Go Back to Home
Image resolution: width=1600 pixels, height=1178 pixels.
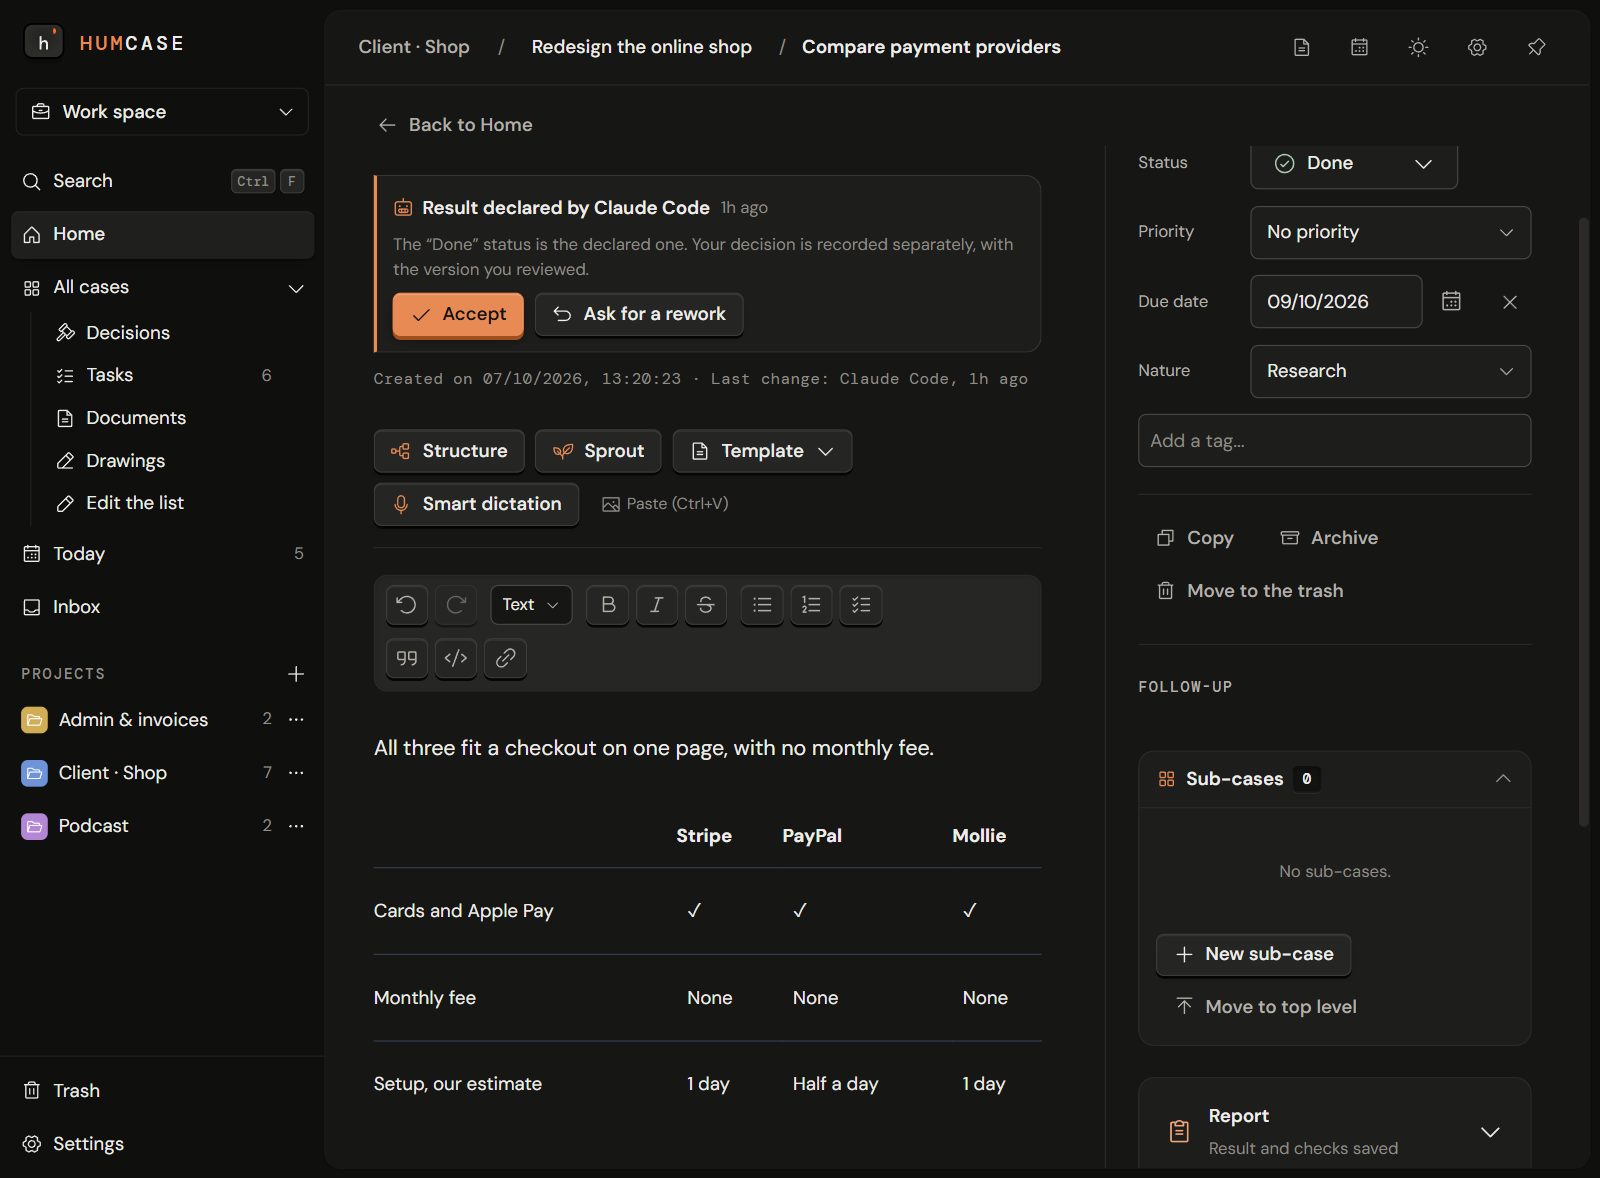click(x=455, y=125)
